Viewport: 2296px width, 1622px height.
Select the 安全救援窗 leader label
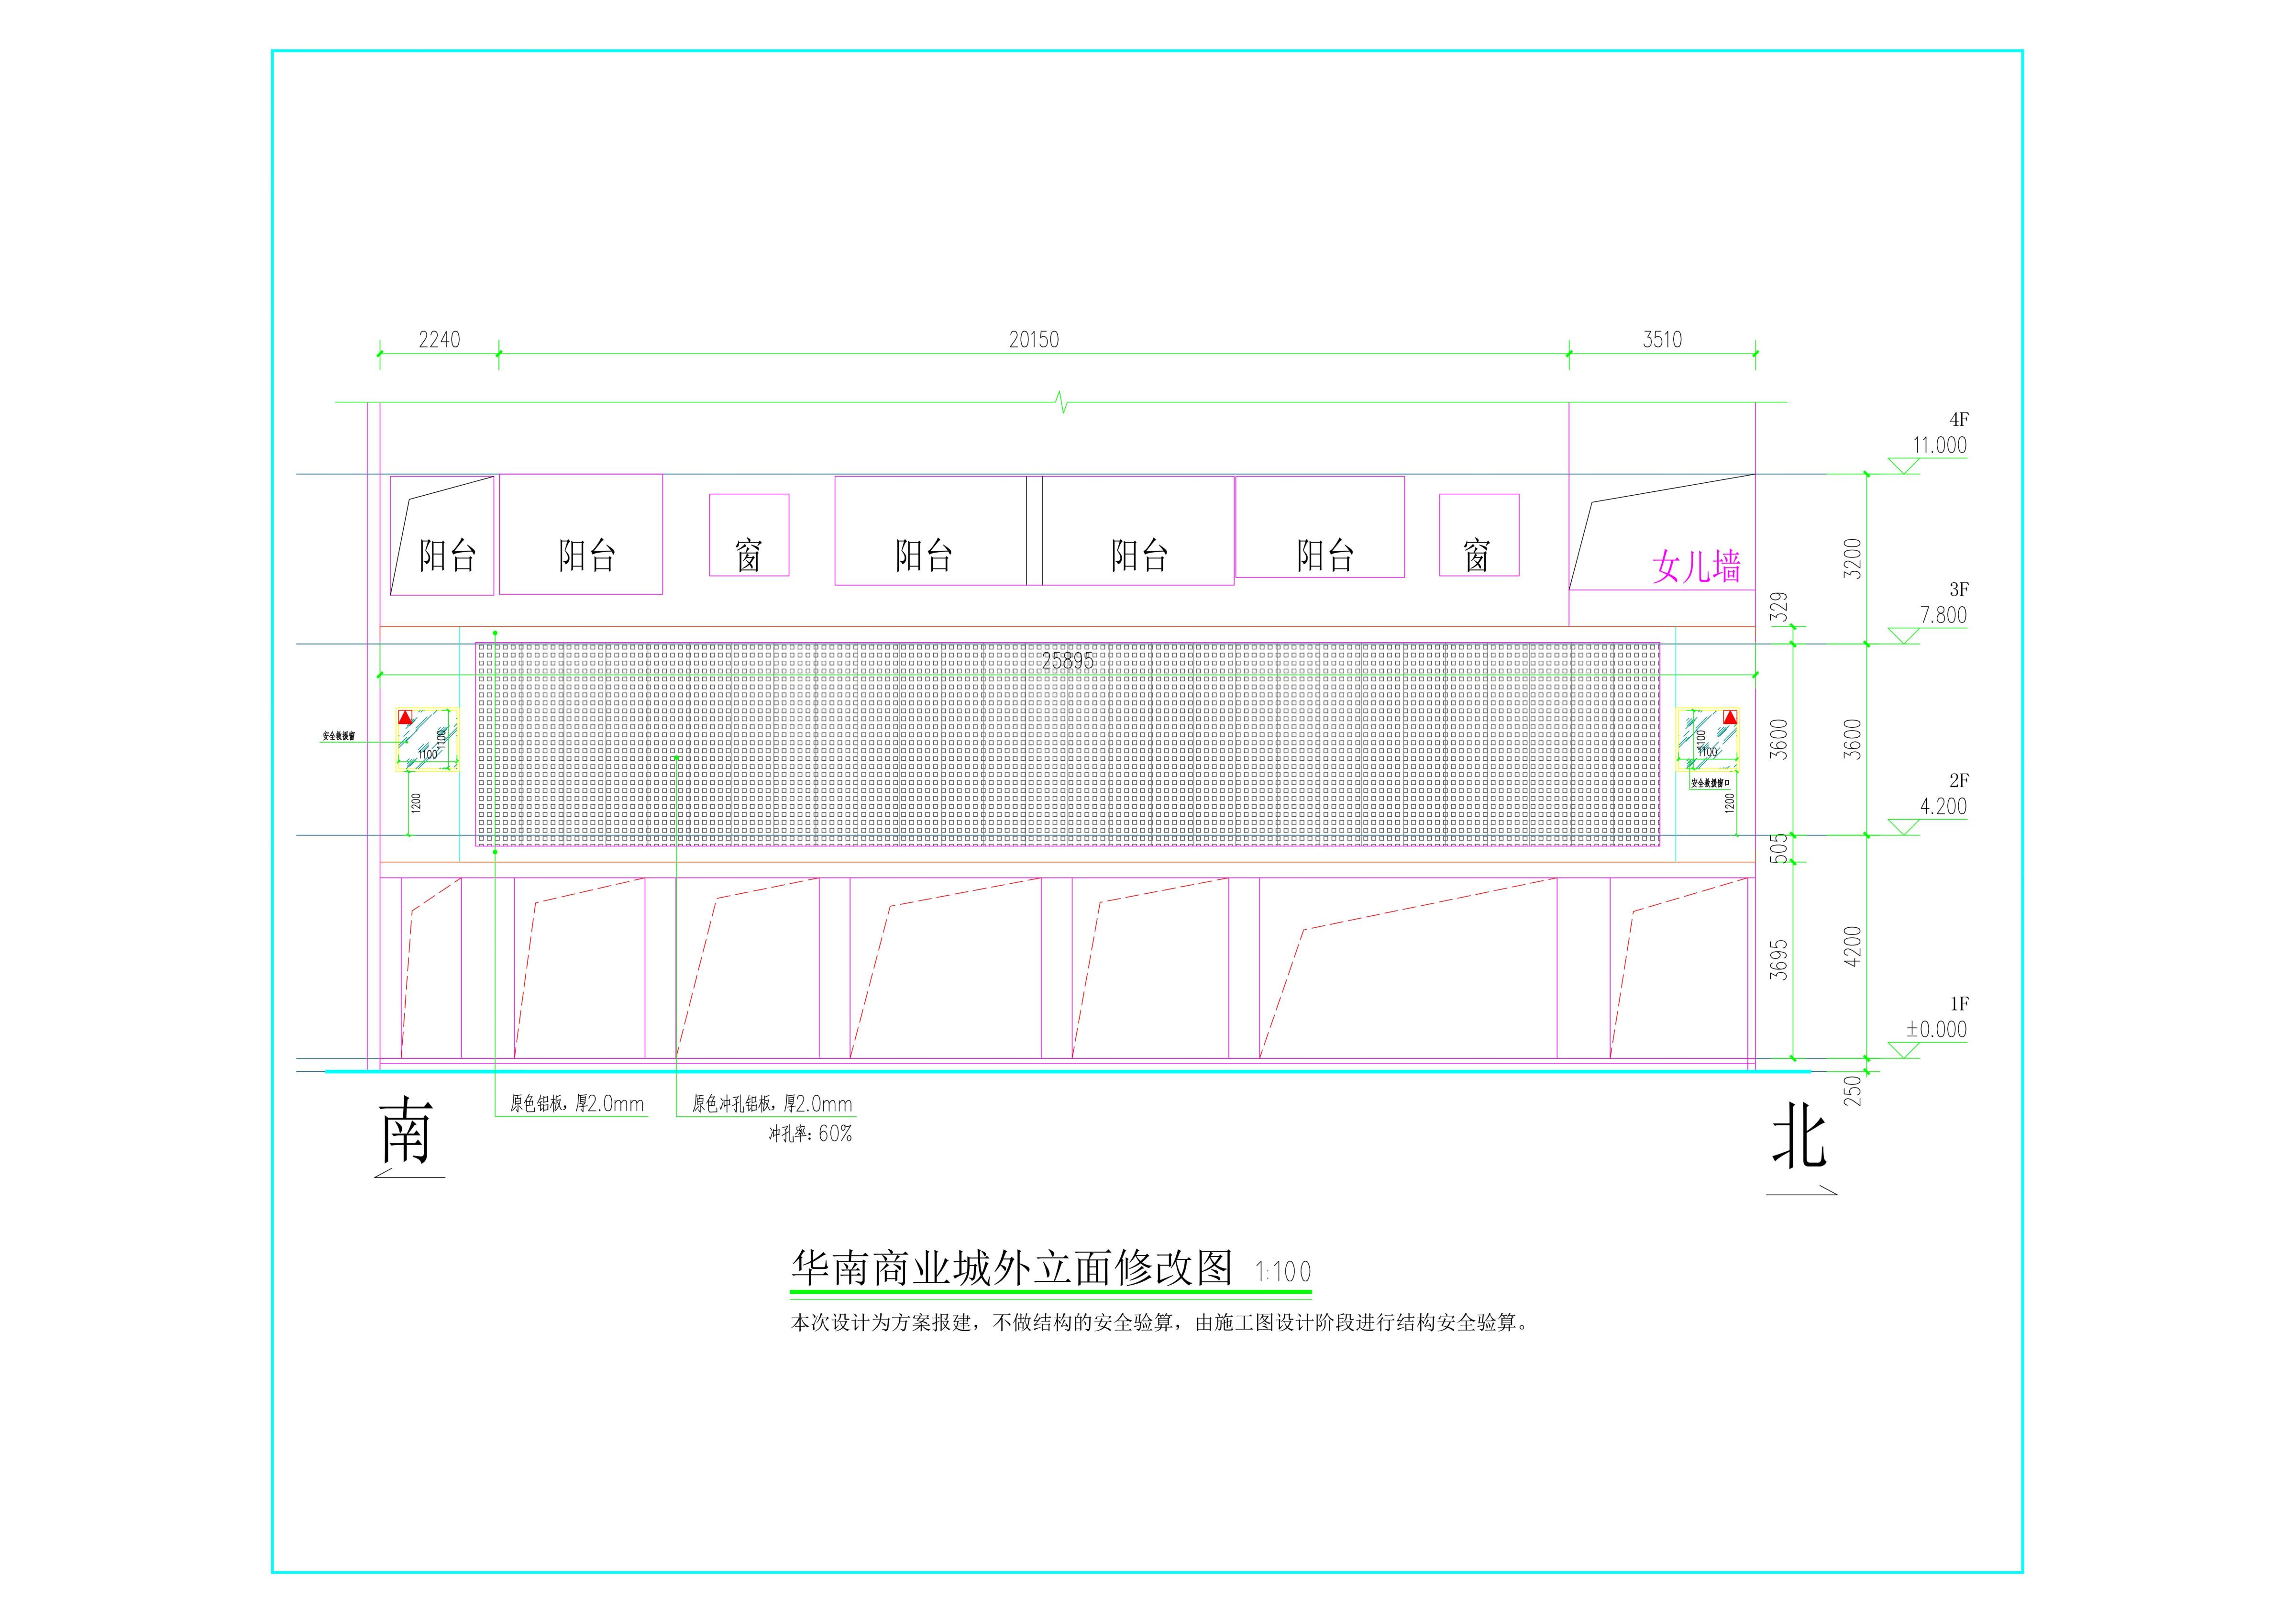(x=338, y=736)
